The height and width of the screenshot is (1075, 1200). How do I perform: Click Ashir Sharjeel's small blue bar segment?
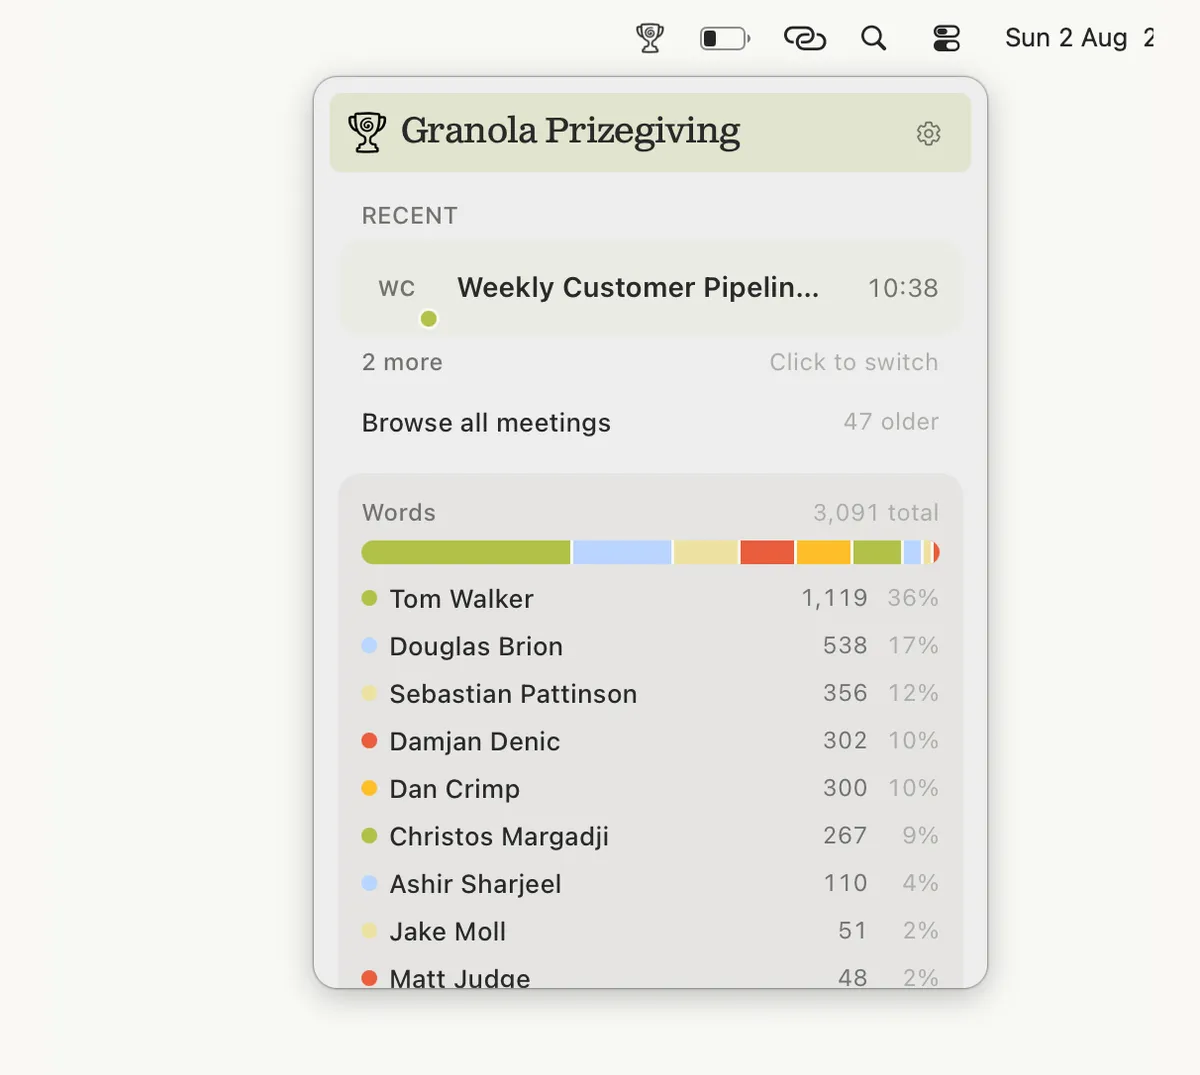tap(912, 552)
